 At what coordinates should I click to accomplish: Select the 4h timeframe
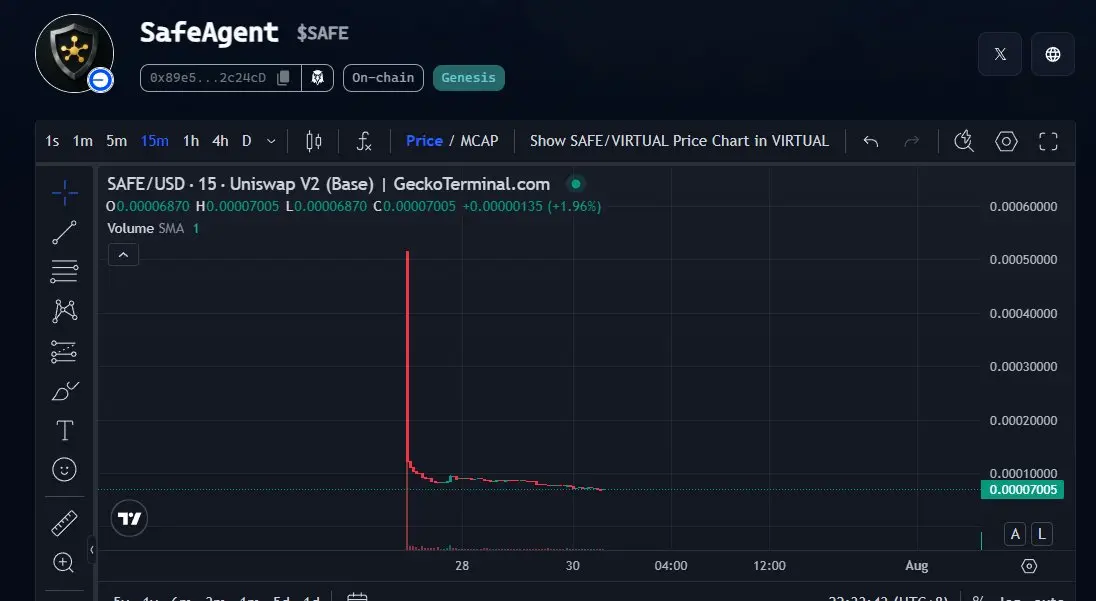click(x=220, y=141)
